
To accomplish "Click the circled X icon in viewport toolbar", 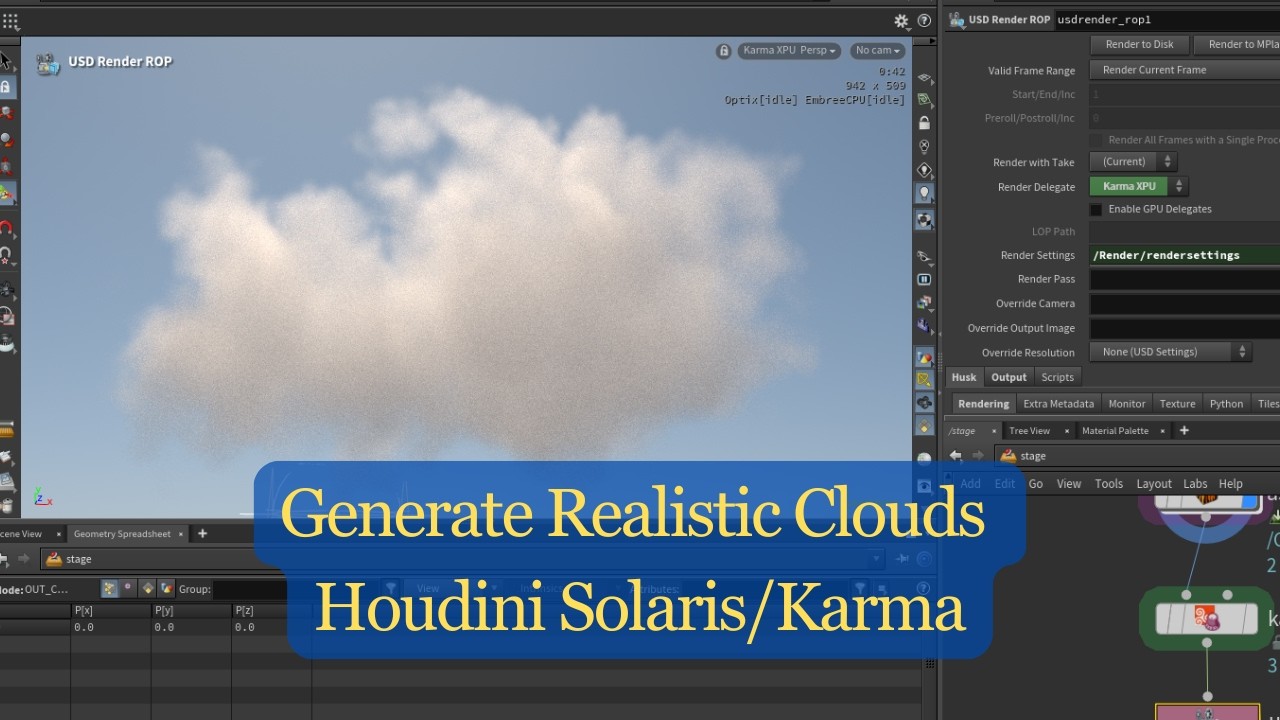I will click(925, 147).
